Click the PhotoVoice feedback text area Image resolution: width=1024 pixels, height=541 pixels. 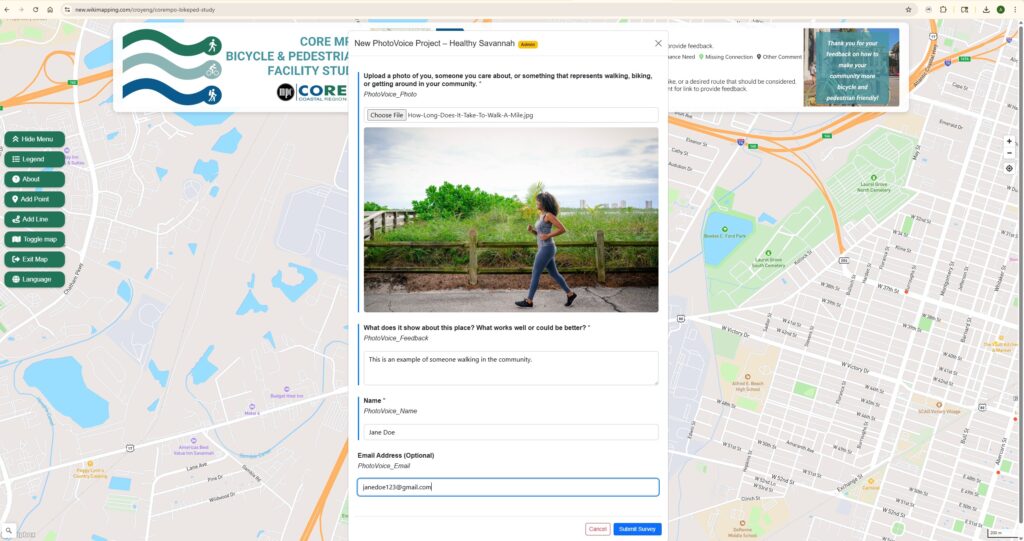508,367
